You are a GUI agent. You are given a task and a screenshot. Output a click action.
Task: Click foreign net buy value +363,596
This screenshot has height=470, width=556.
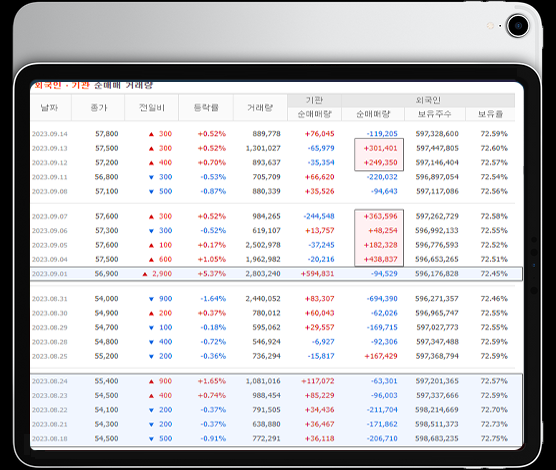(x=380, y=216)
